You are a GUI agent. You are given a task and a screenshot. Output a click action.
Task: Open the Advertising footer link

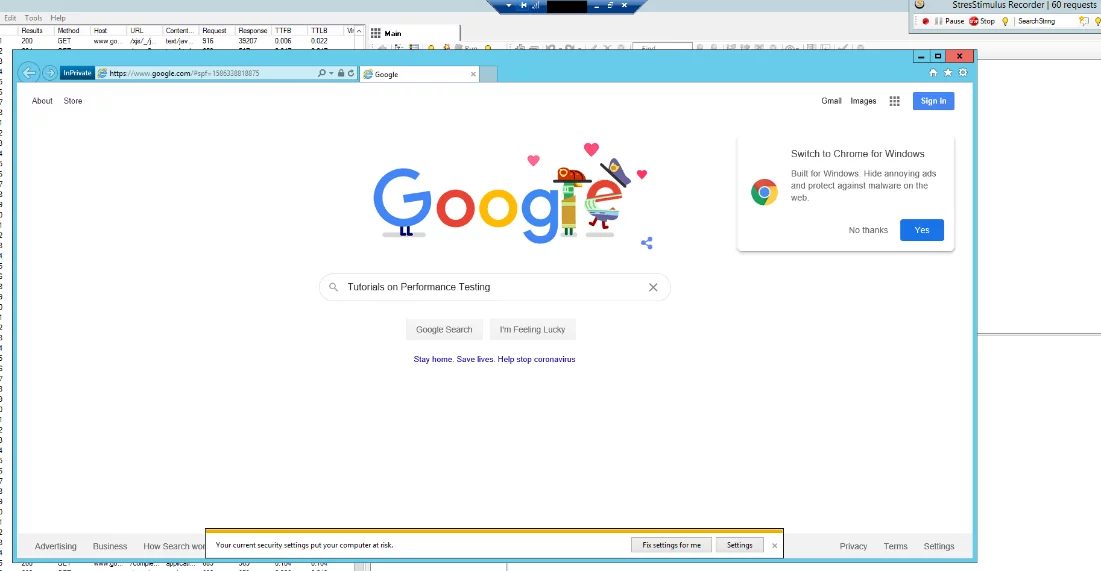[55, 546]
